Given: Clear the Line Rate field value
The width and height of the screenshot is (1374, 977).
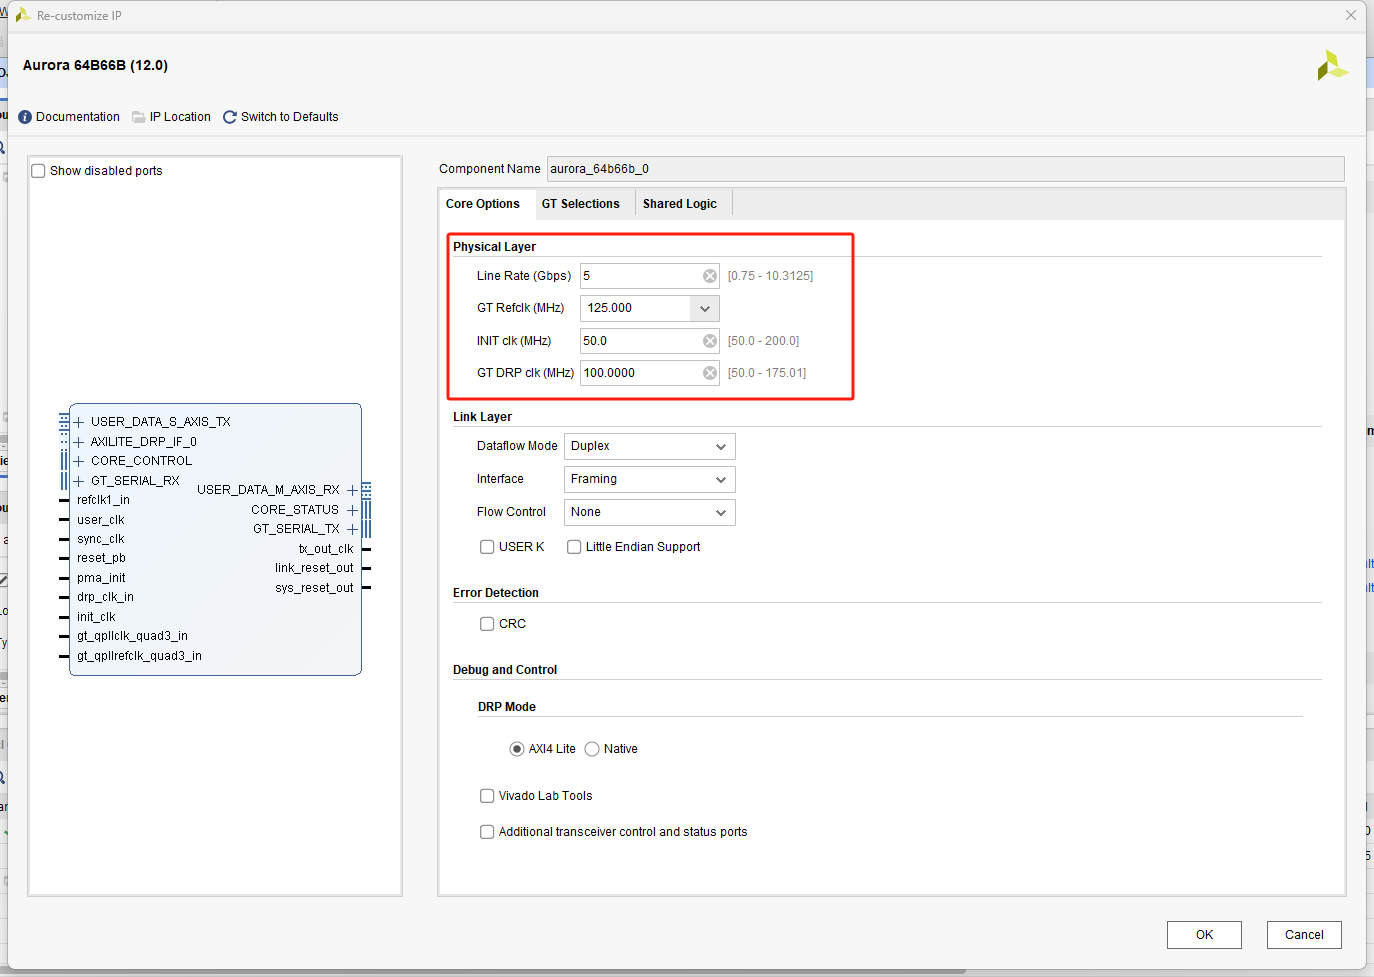Looking at the screenshot, I should pyautogui.click(x=710, y=276).
